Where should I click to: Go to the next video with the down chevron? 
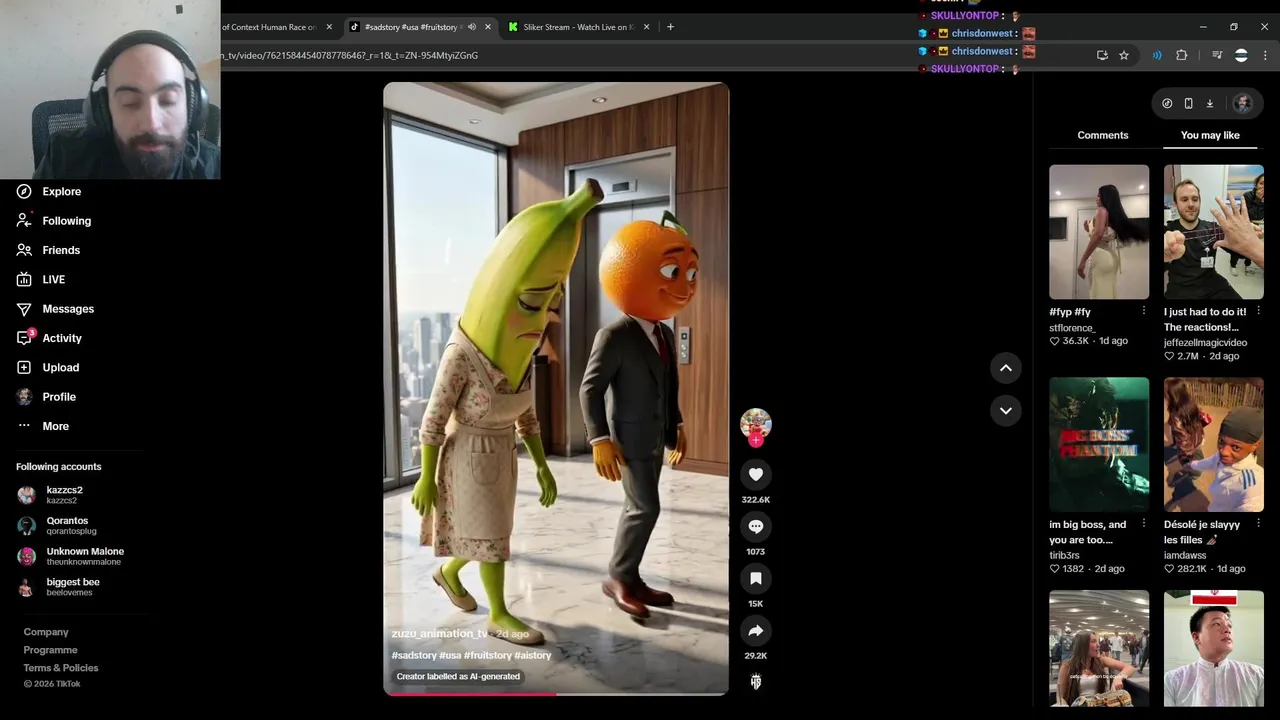[x=1006, y=410]
